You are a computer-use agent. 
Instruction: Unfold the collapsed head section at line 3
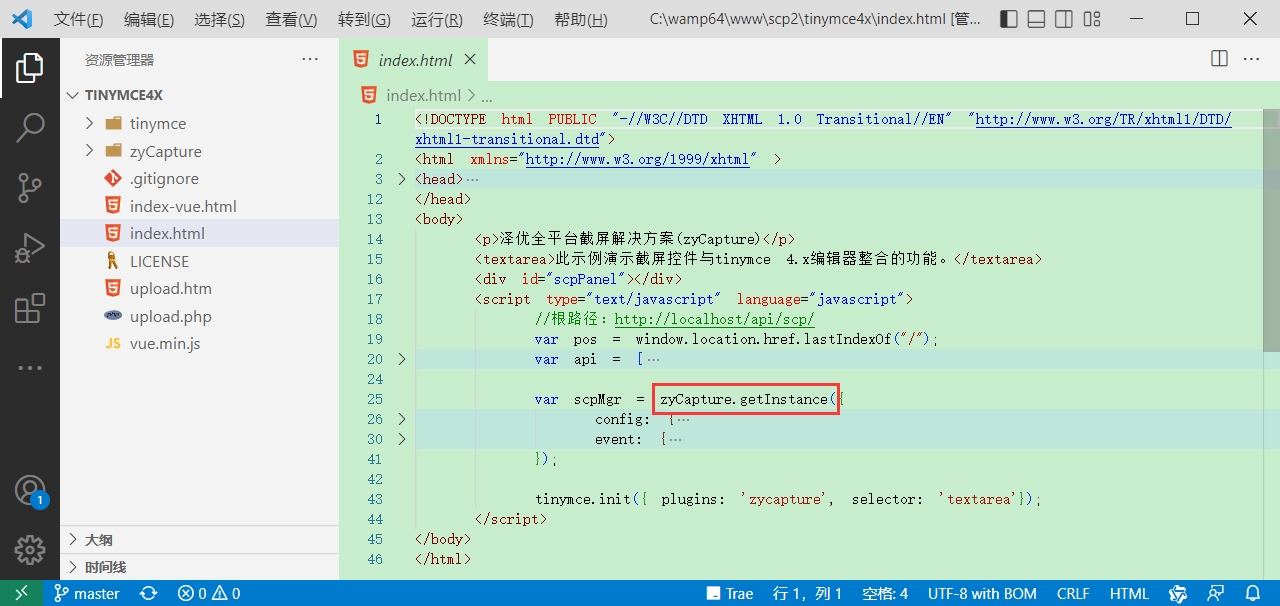(402, 179)
